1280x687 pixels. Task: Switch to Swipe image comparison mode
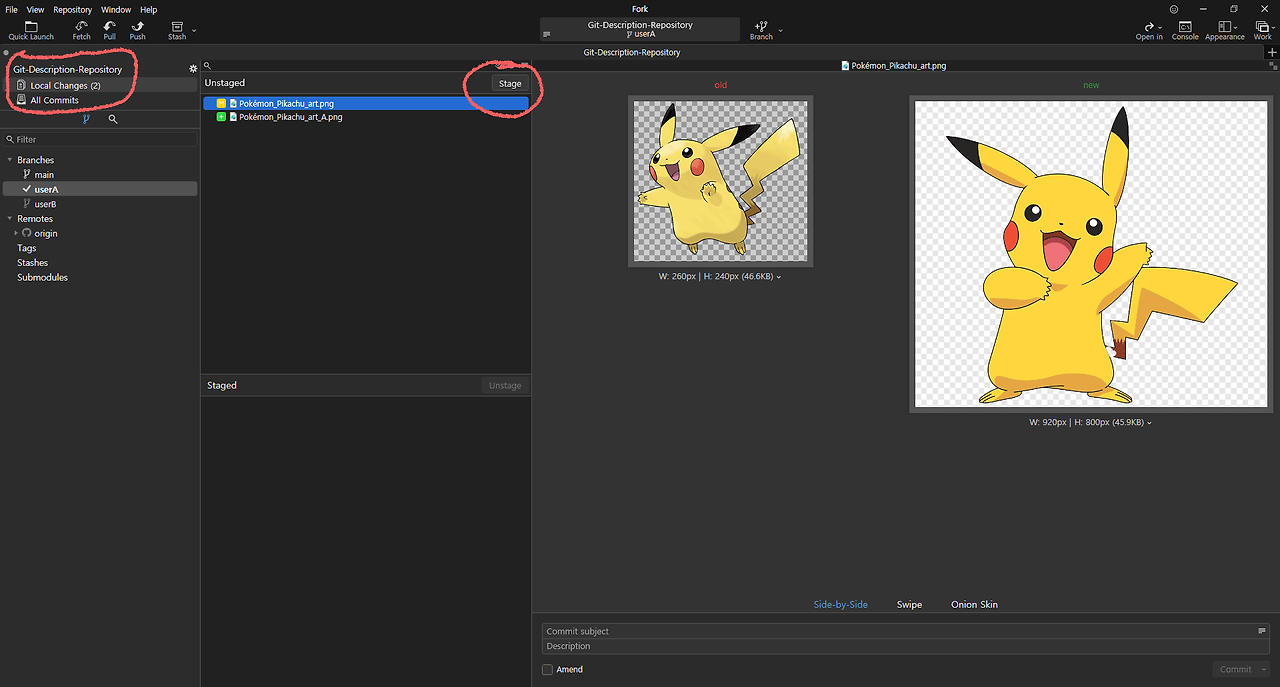tap(909, 604)
